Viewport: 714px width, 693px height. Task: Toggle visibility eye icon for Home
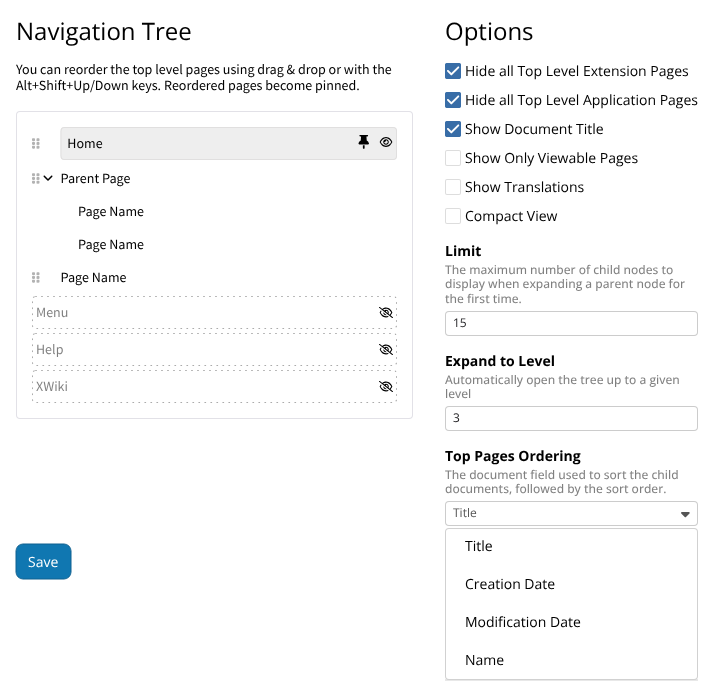pos(386,143)
